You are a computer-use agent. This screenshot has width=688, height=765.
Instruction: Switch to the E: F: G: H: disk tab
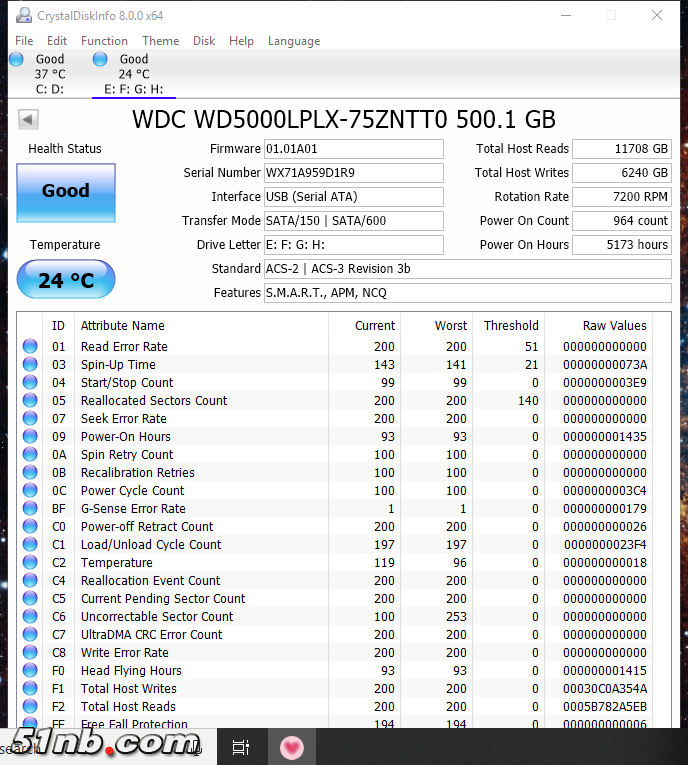tap(134, 75)
